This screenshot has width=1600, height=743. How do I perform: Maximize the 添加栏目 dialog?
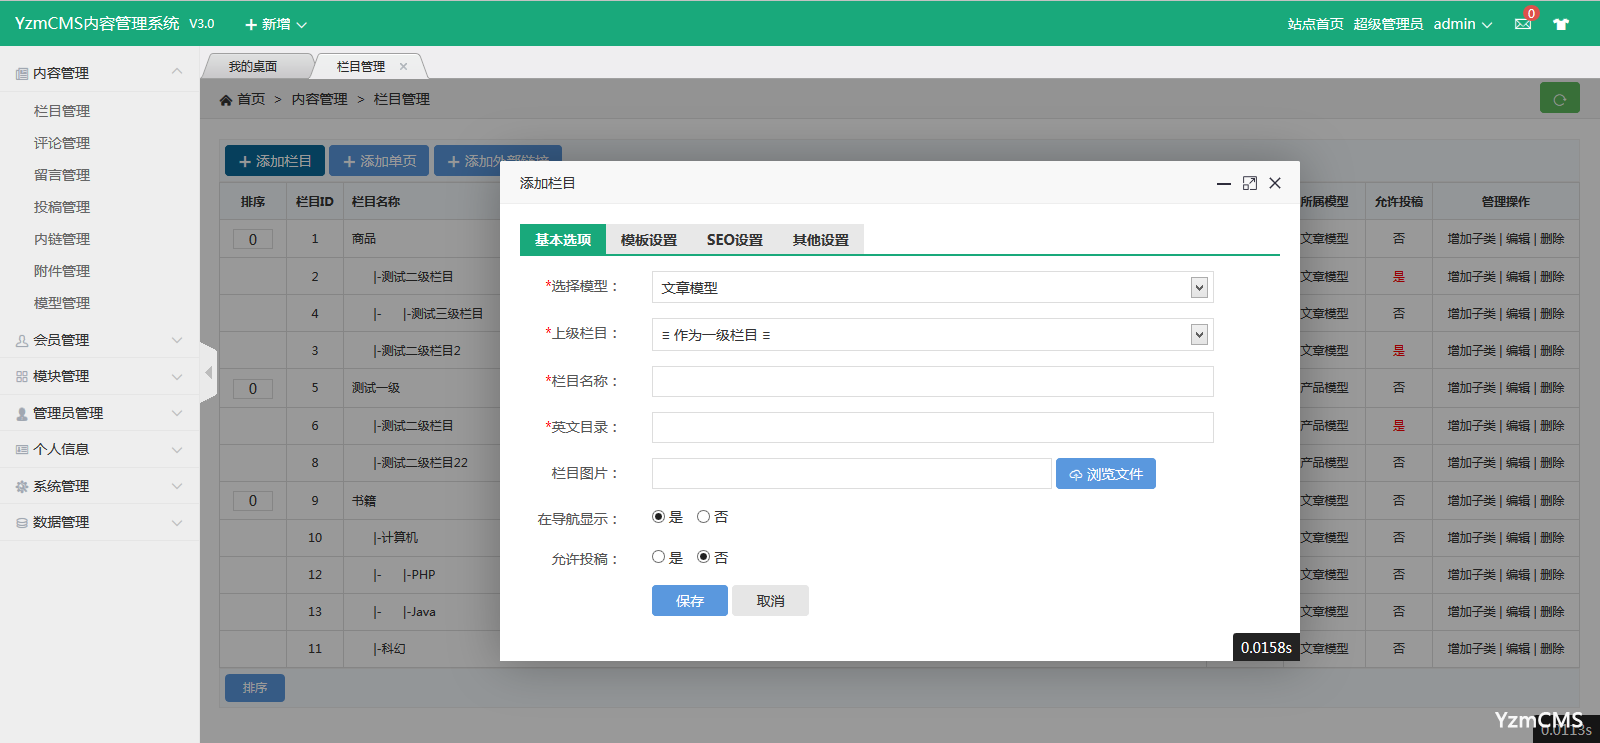click(1249, 183)
